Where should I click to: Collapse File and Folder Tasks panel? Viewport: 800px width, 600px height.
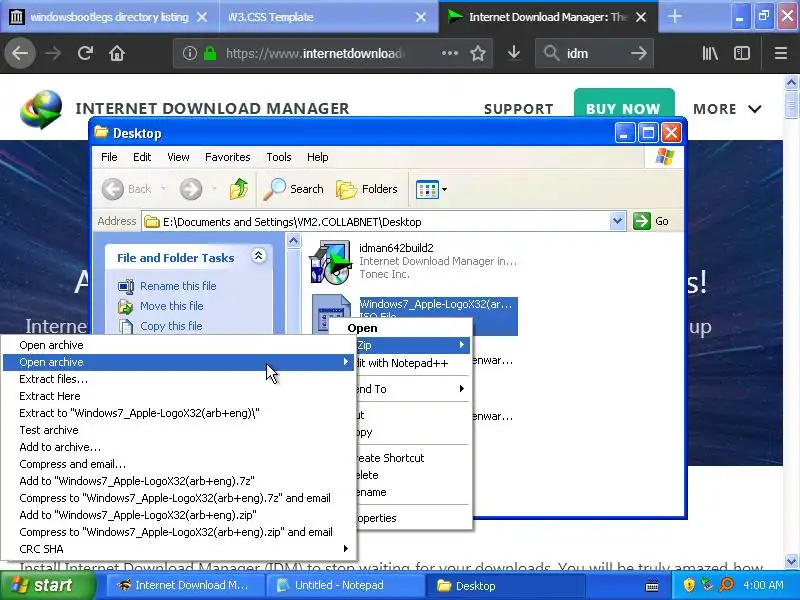(x=258, y=256)
